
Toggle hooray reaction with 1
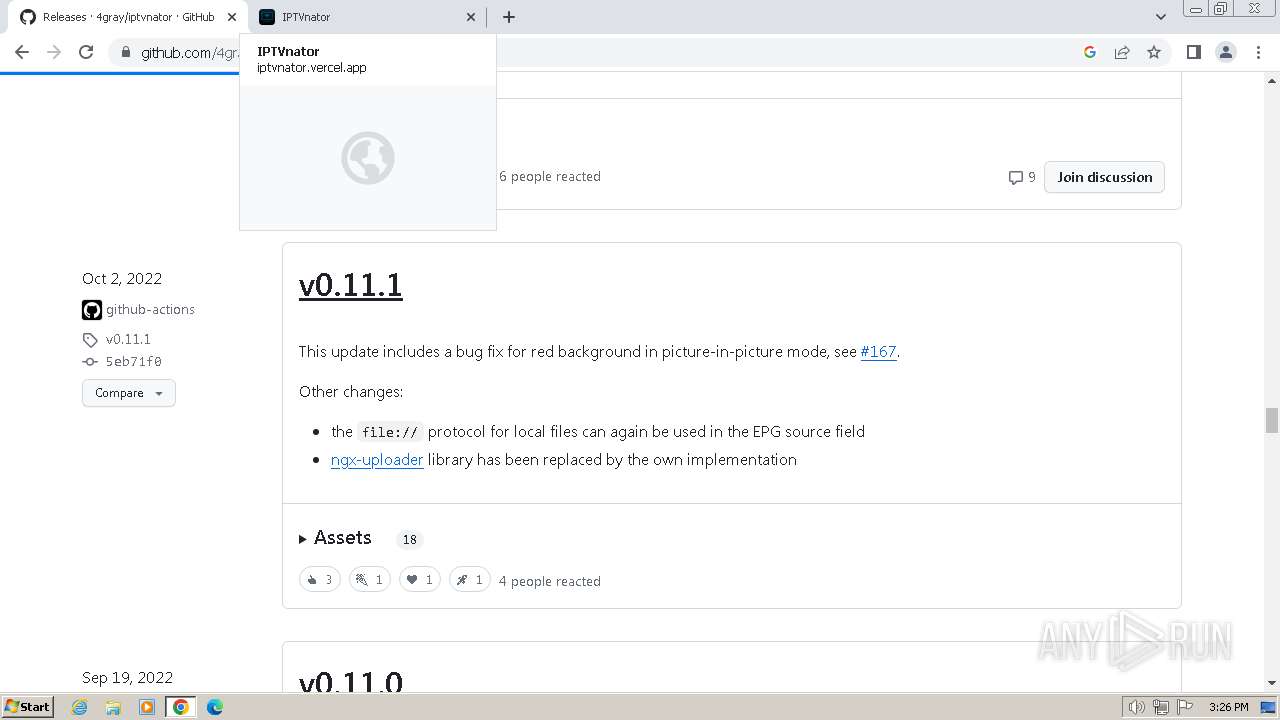click(370, 580)
